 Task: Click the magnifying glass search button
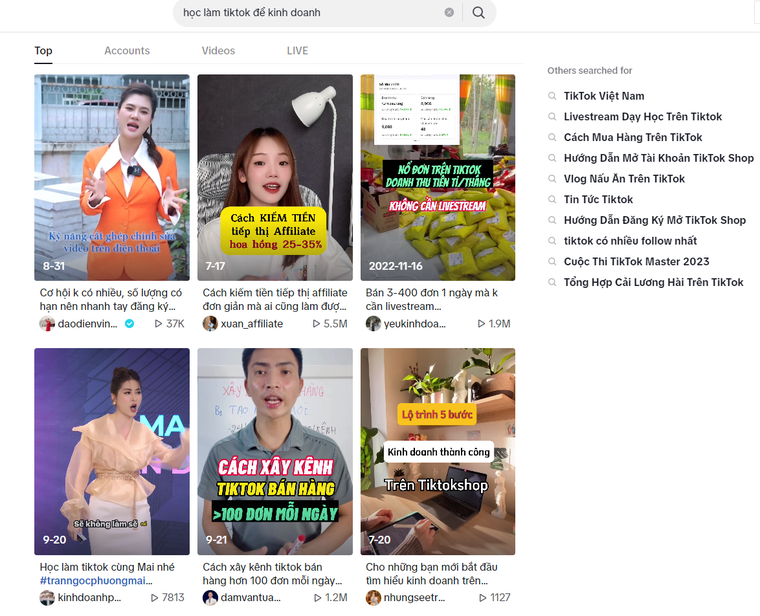[478, 13]
